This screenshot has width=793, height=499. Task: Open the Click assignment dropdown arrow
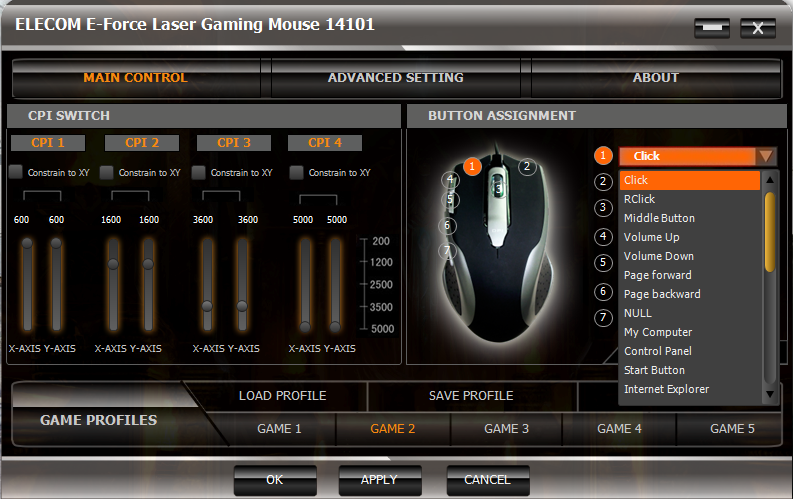766,156
